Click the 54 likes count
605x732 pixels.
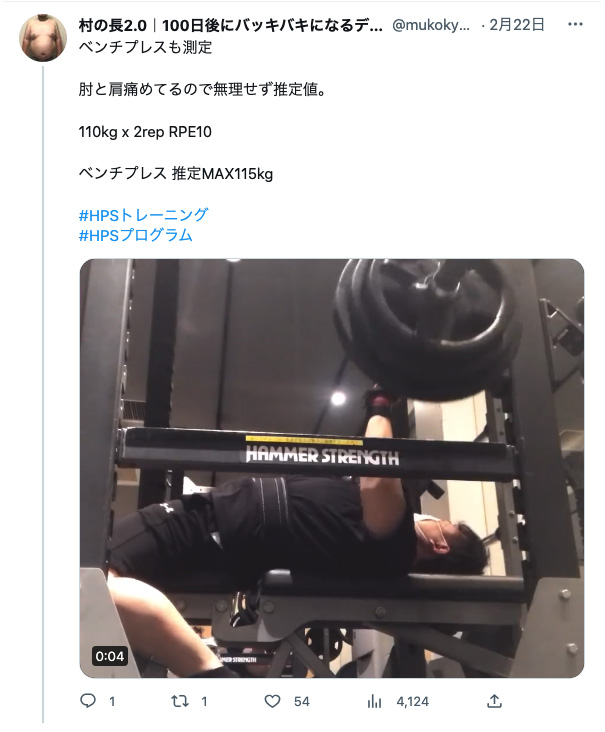point(302,701)
